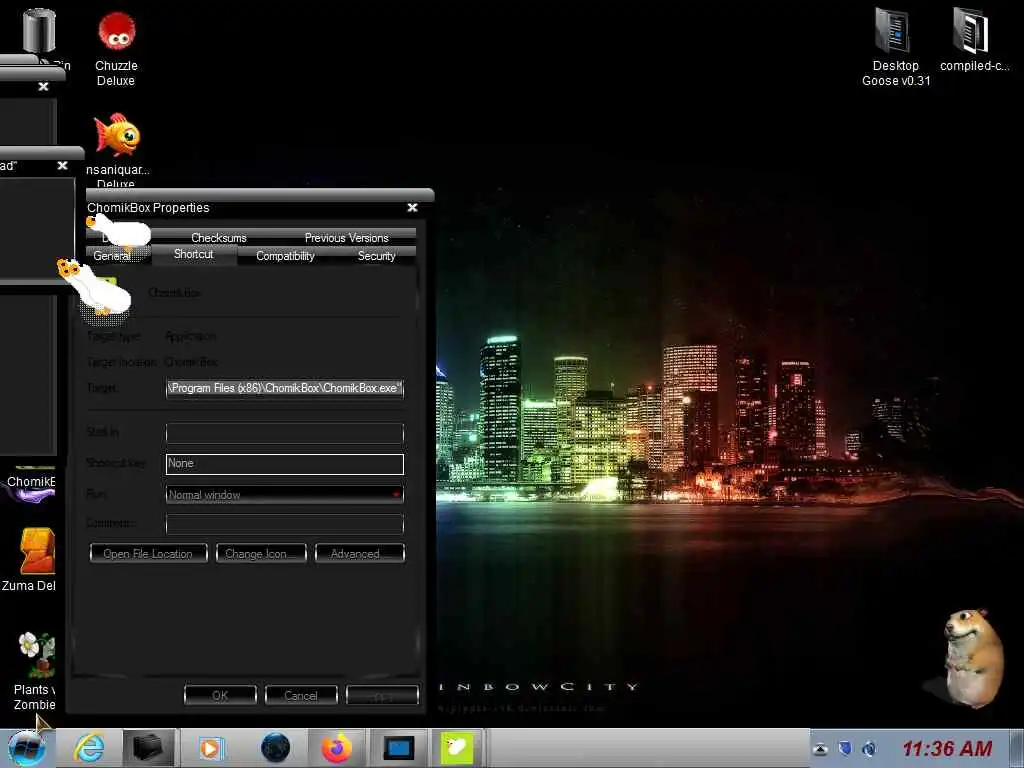Click the Start in field
1024x768 pixels.
pyautogui.click(x=285, y=433)
